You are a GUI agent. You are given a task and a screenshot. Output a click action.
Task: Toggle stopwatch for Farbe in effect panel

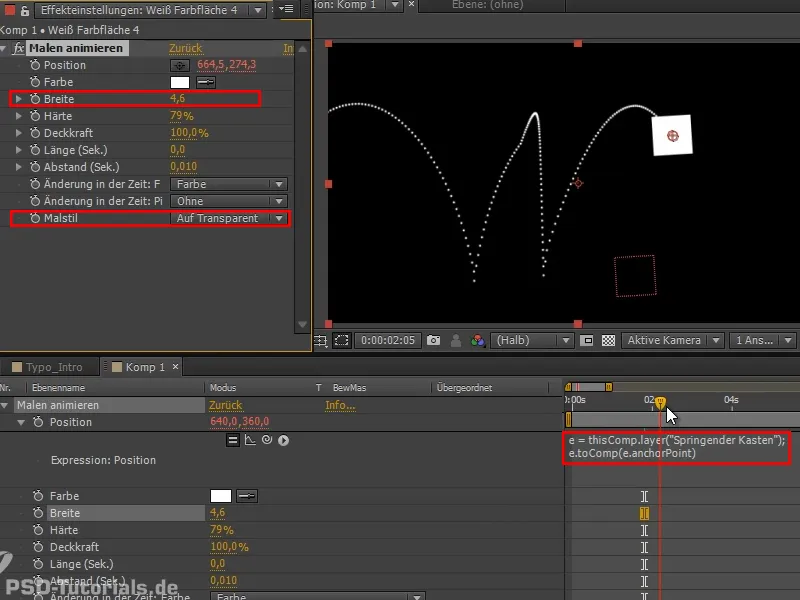[x=35, y=82]
